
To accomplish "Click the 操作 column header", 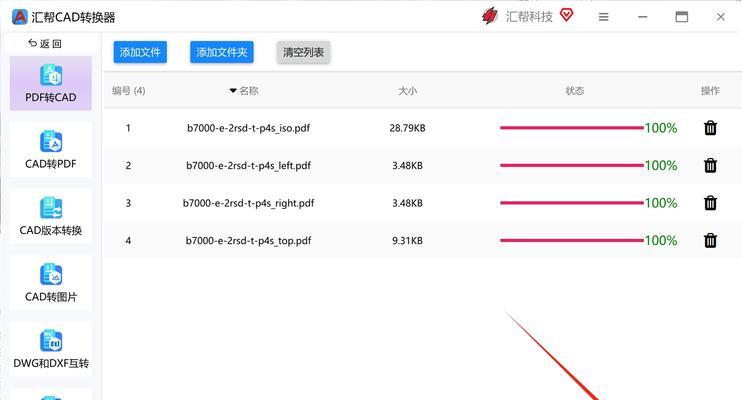I will [x=710, y=90].
